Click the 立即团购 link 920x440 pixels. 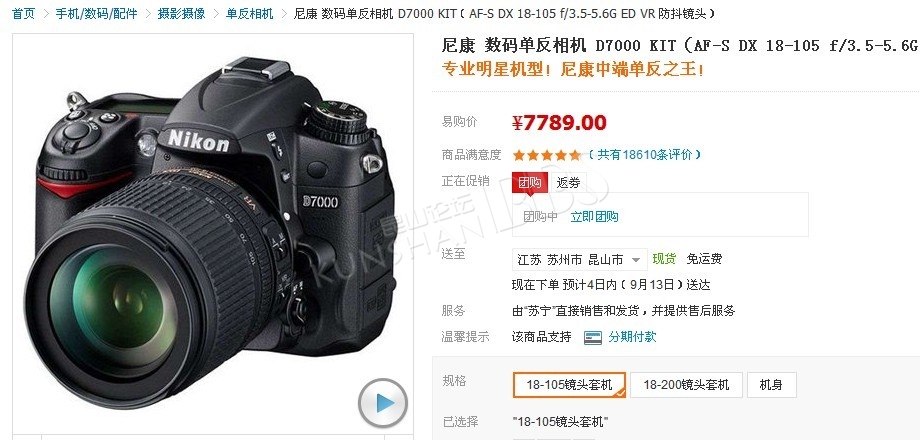(x=594, y=216)
